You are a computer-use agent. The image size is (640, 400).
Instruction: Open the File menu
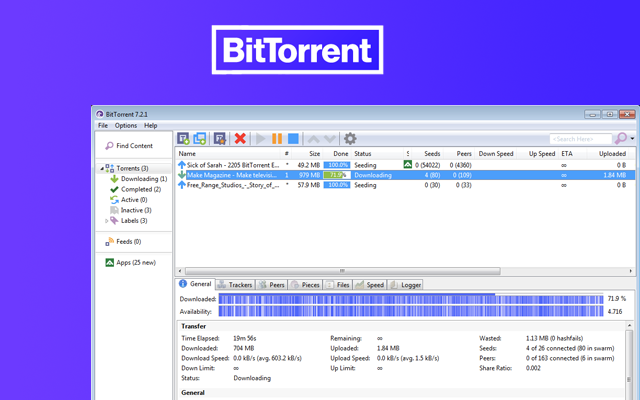[103, 125]
